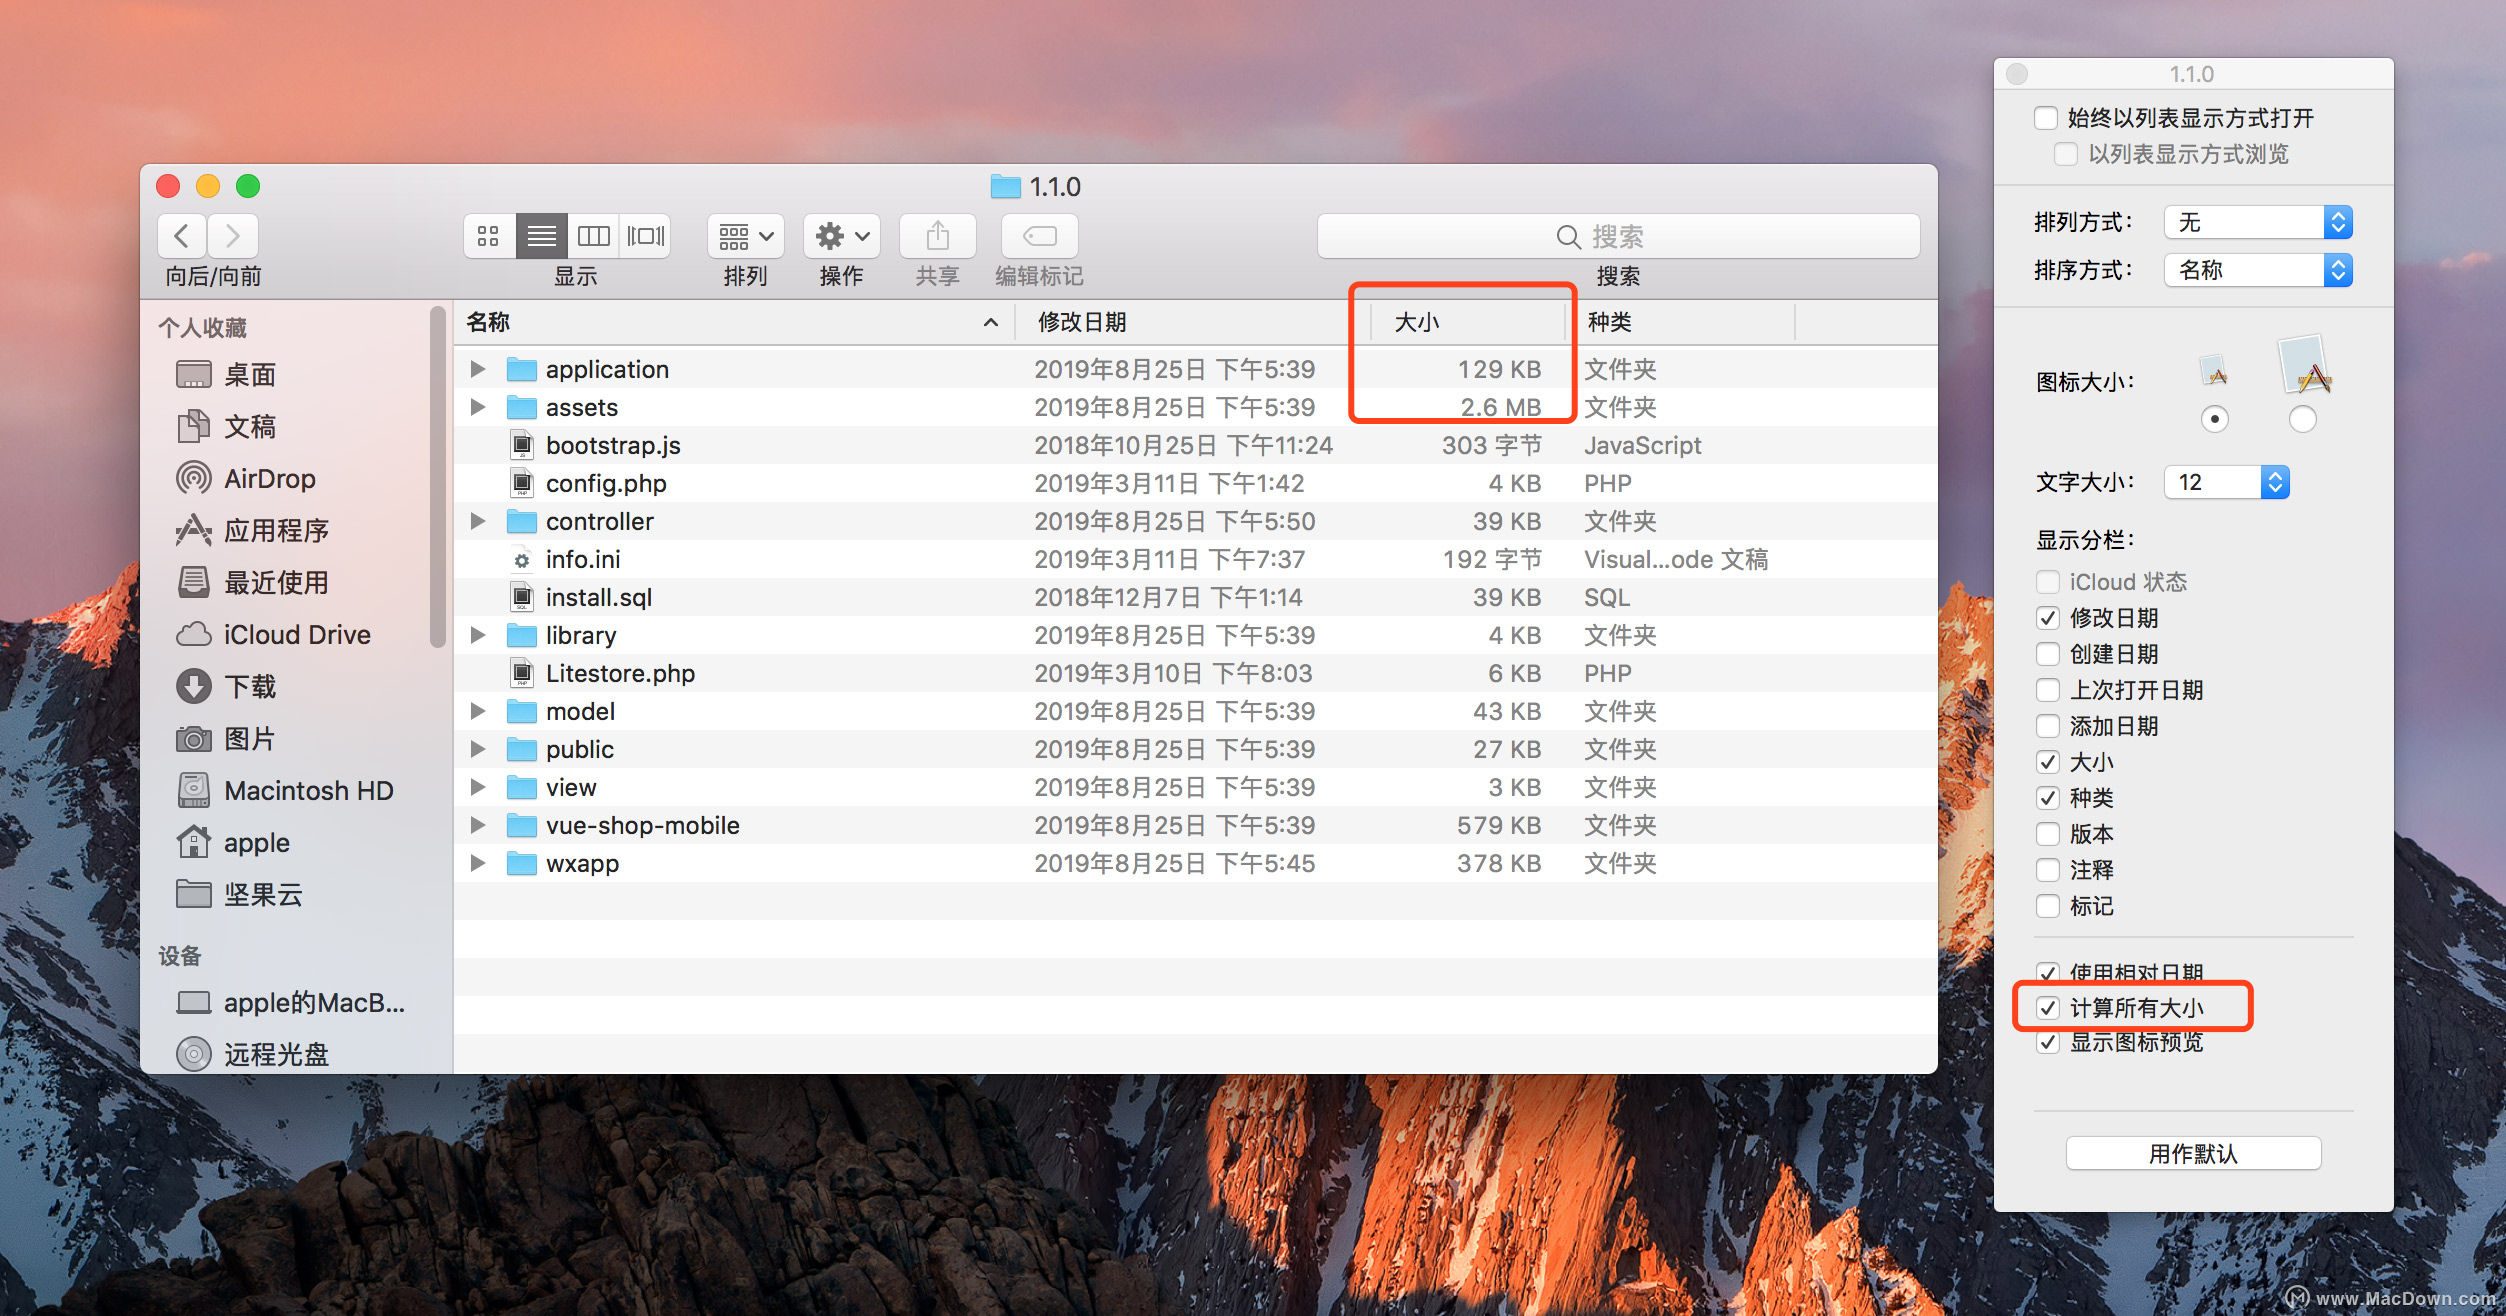Switch Finder to icon view
This screenshot has height=1316, width=2506.
point(489,236)
